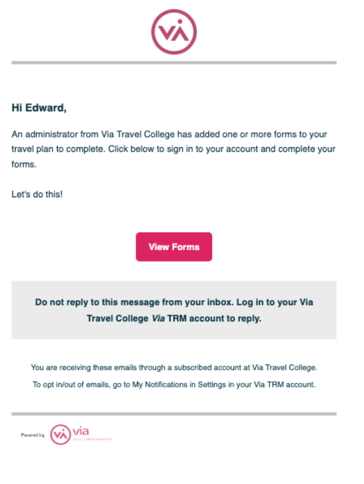Click the italic 'Via' word in notice
The height and width of the screenshot is (484, 364).
click(158, 318)
